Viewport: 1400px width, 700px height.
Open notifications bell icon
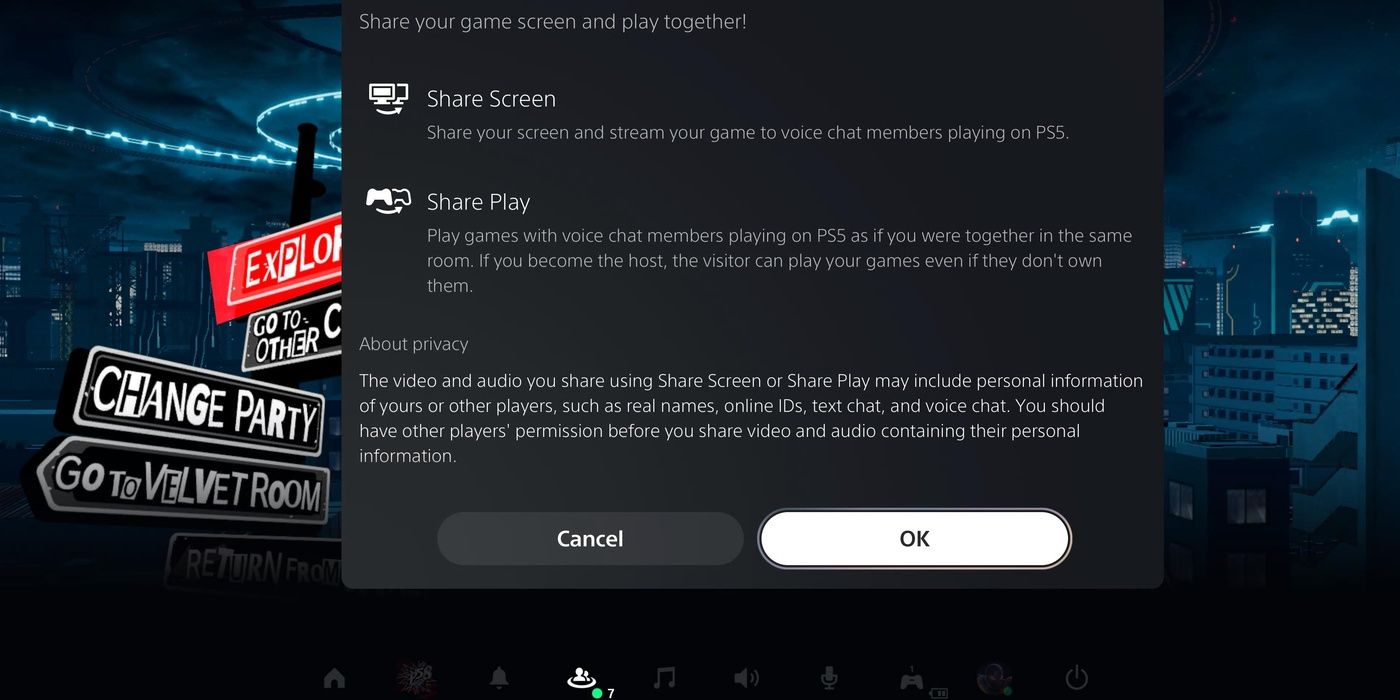[x=499, y=678]
